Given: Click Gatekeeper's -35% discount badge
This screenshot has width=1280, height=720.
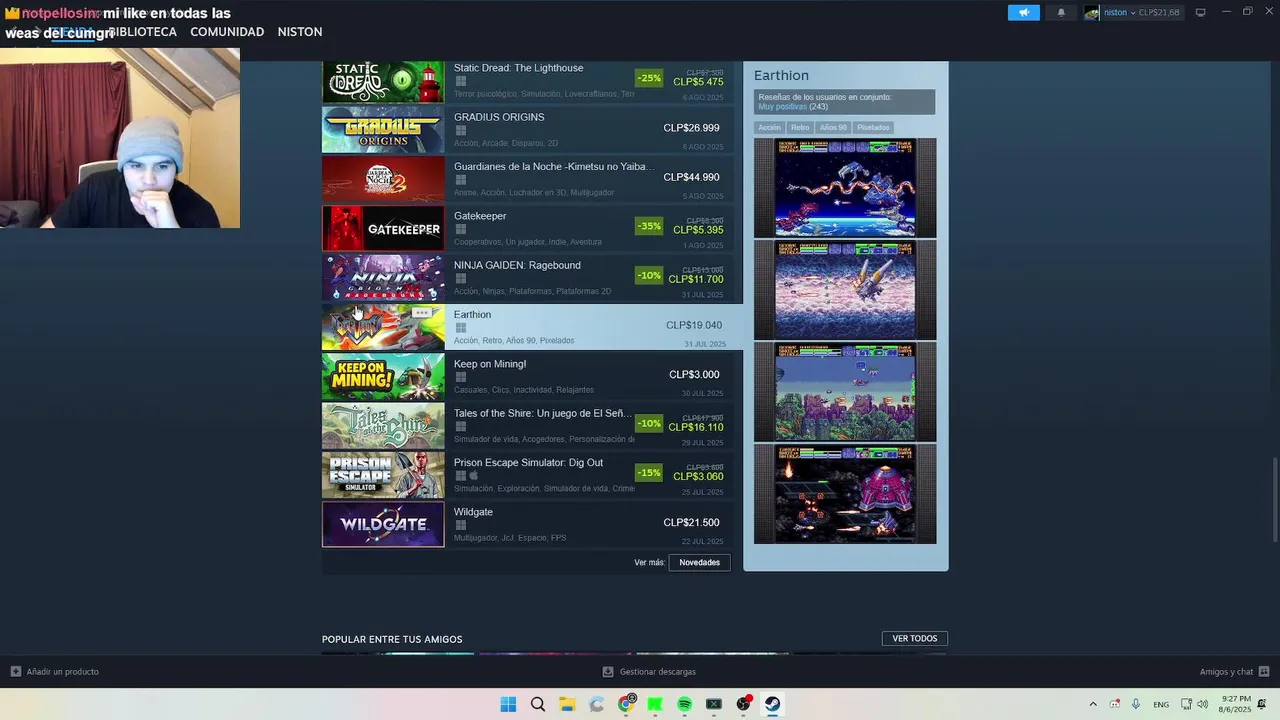Looking at the screenshot, I should [x=649, y=226].
